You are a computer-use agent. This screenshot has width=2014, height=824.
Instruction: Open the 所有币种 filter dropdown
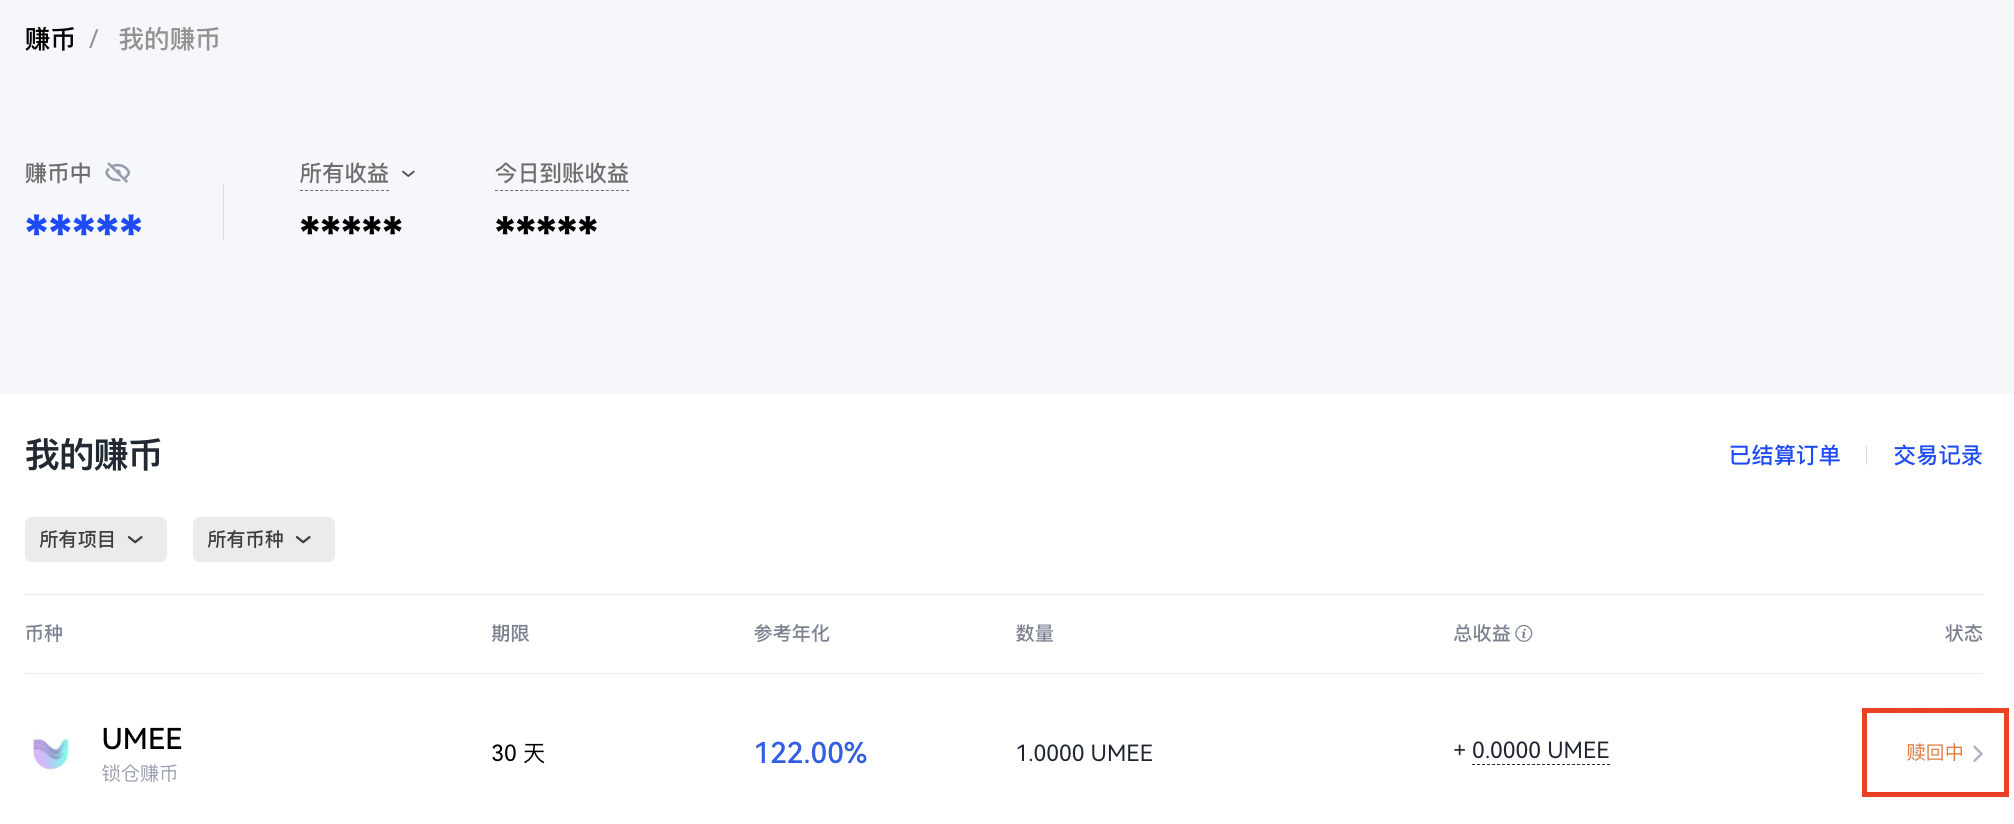(x=263, y=540)
